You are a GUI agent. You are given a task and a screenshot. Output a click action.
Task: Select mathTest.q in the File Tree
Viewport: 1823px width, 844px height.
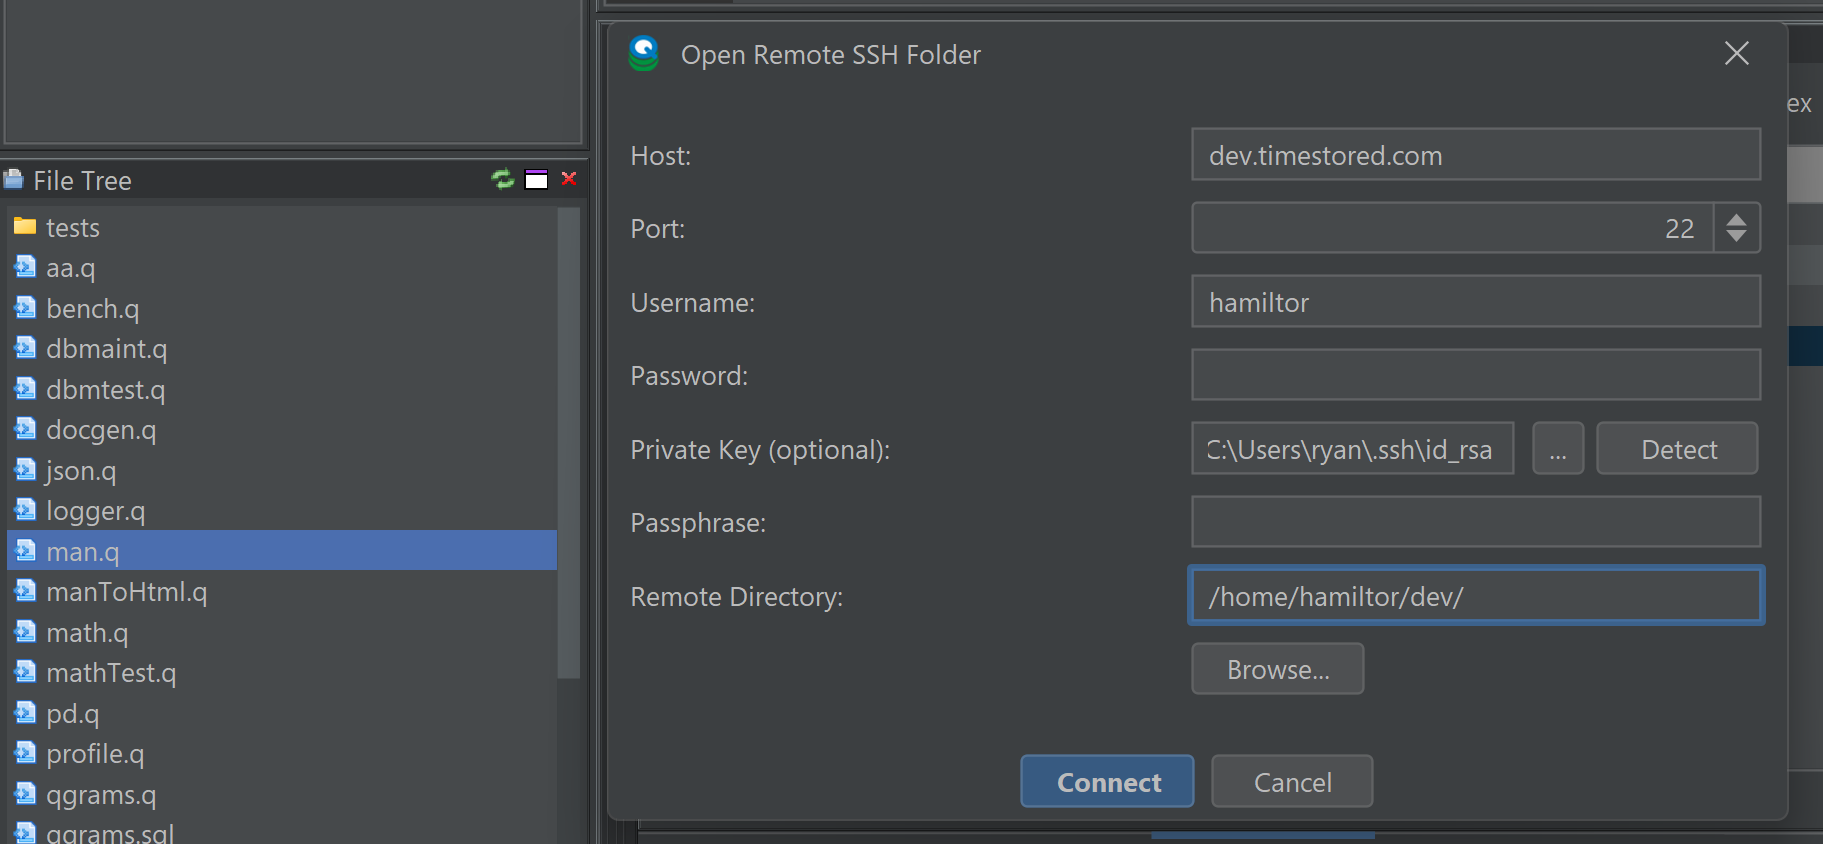(x=111, y=673)
